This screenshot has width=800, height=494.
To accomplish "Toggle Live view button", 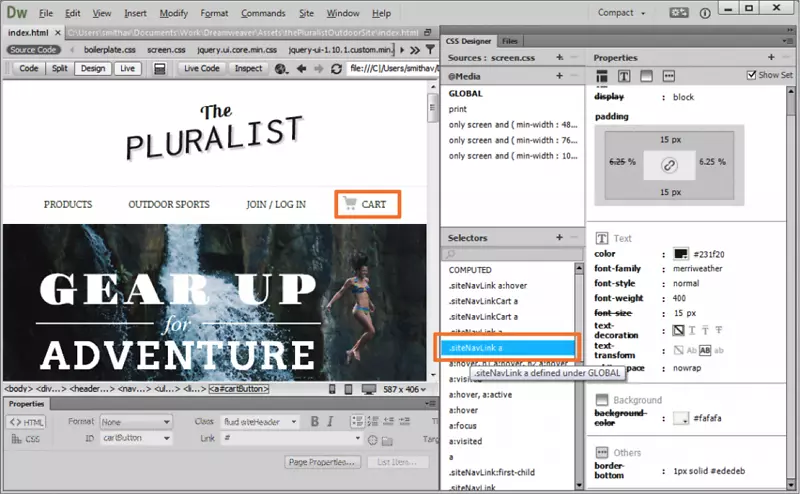I will (x=128, y=68).
